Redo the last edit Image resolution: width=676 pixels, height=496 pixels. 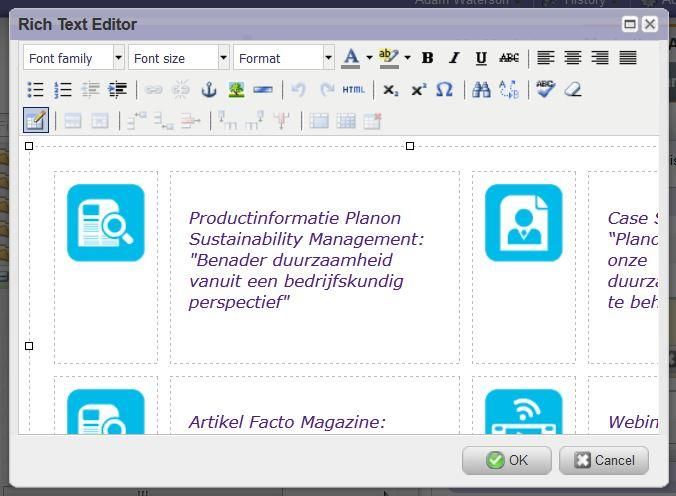click(x=327, y=90)
